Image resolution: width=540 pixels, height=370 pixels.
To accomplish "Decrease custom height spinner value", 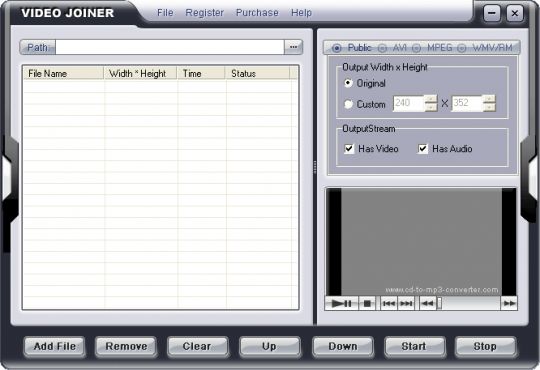I will coord(489,107).
